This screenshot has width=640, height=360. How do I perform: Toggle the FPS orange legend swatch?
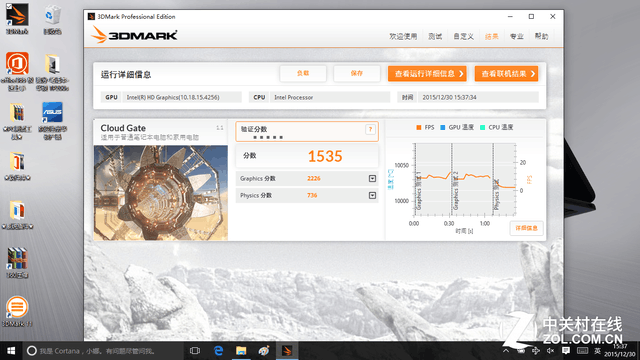point(419,127)
